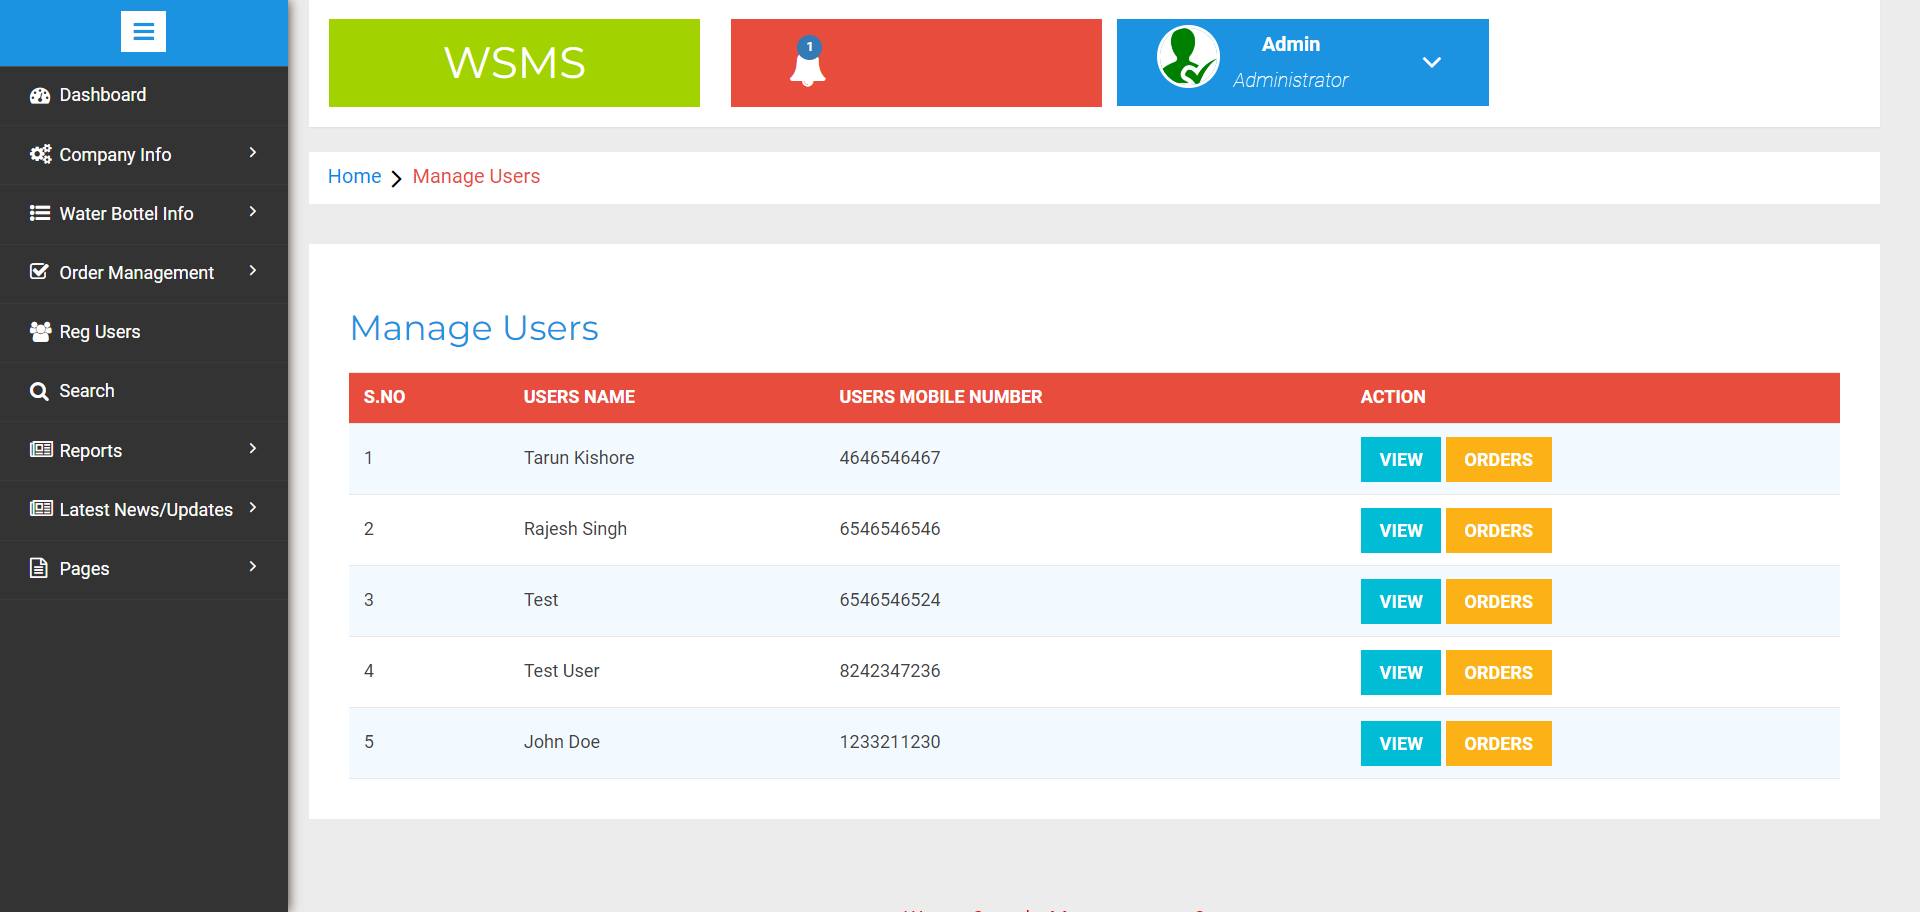Show orders for Rajesh Singh

click(x=1498, y=530)
